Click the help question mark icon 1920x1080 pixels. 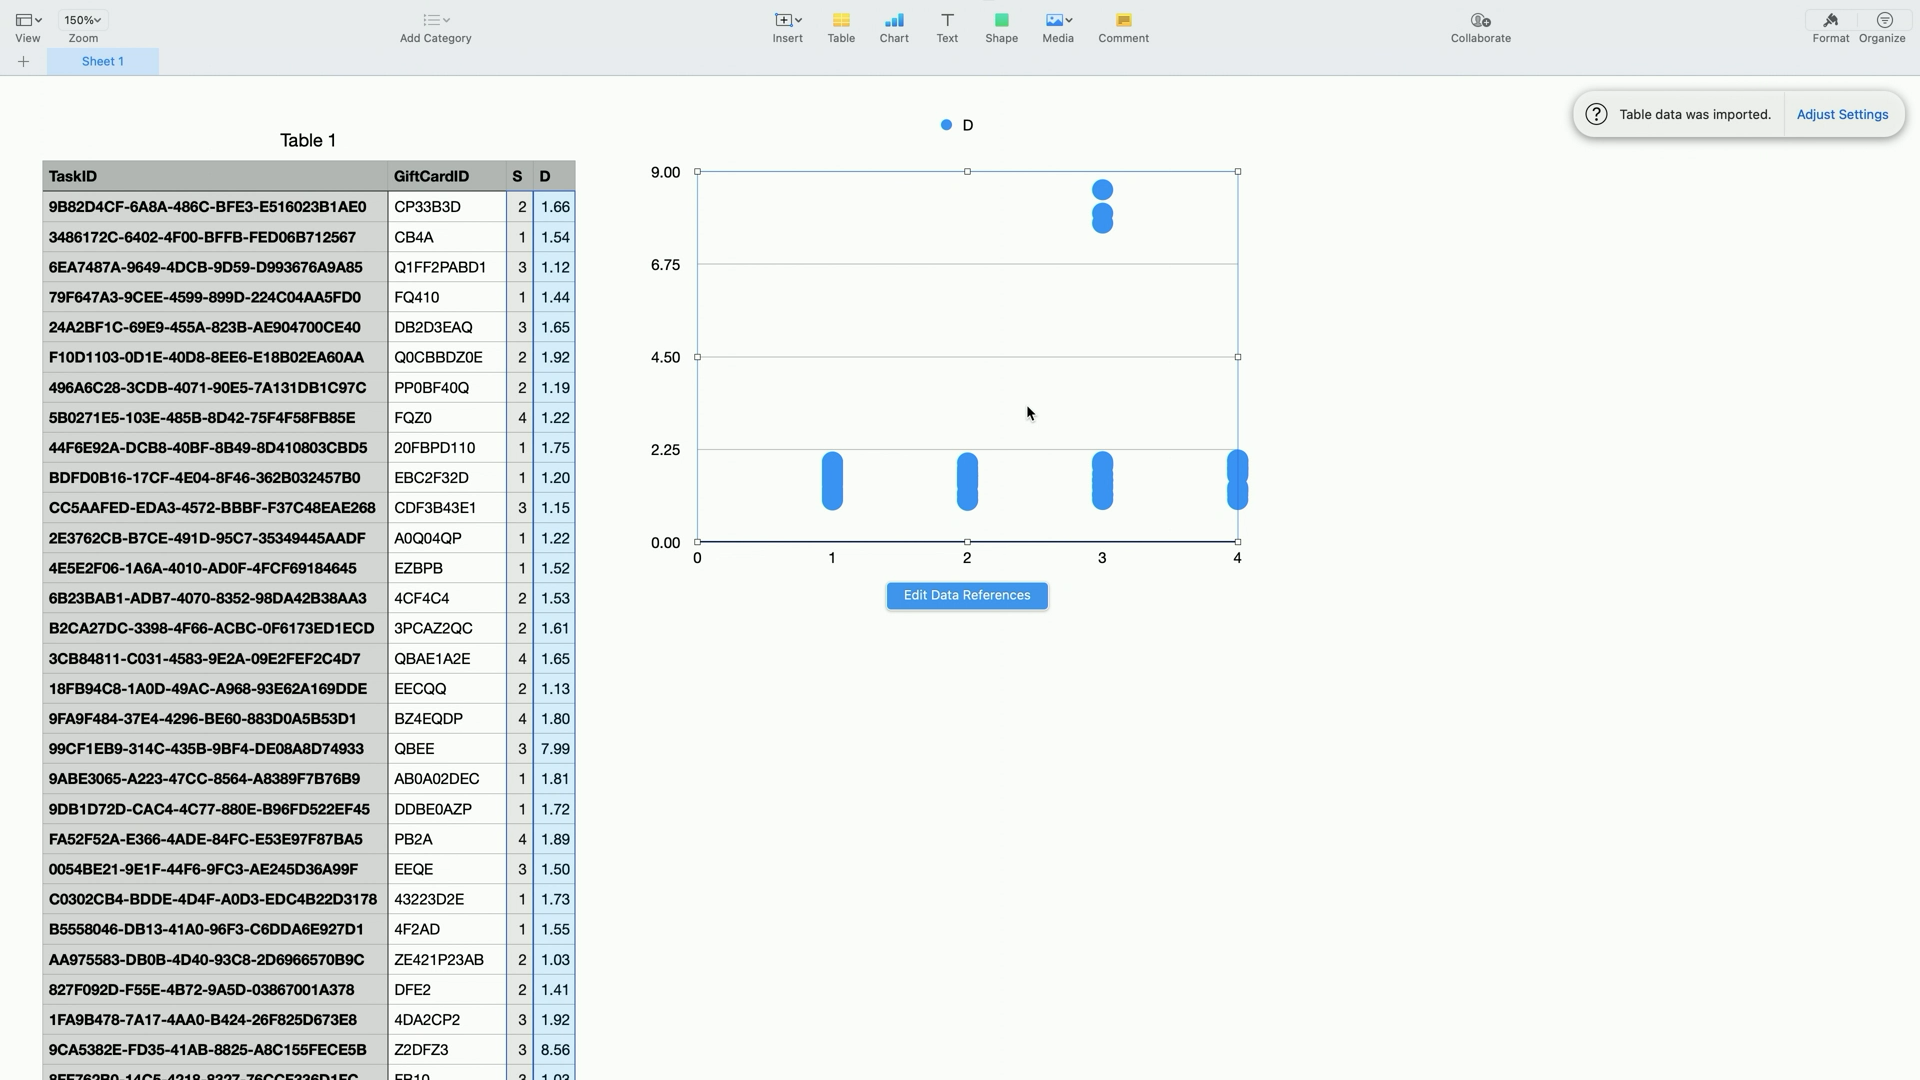1596,115
